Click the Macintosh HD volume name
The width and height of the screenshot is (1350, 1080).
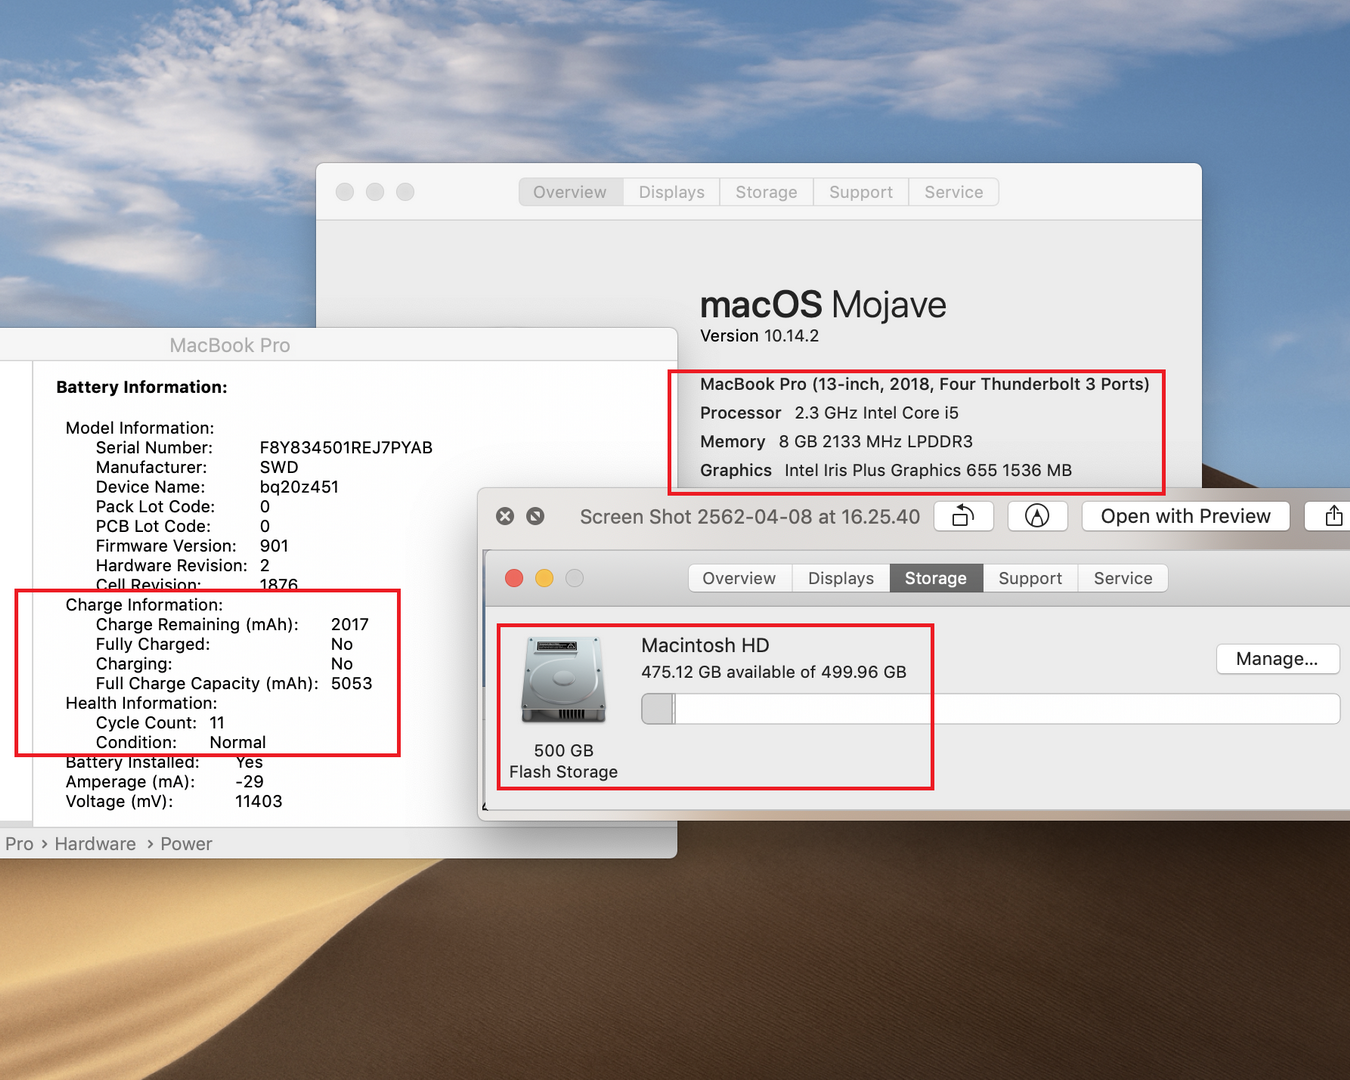tap(705, 646)
